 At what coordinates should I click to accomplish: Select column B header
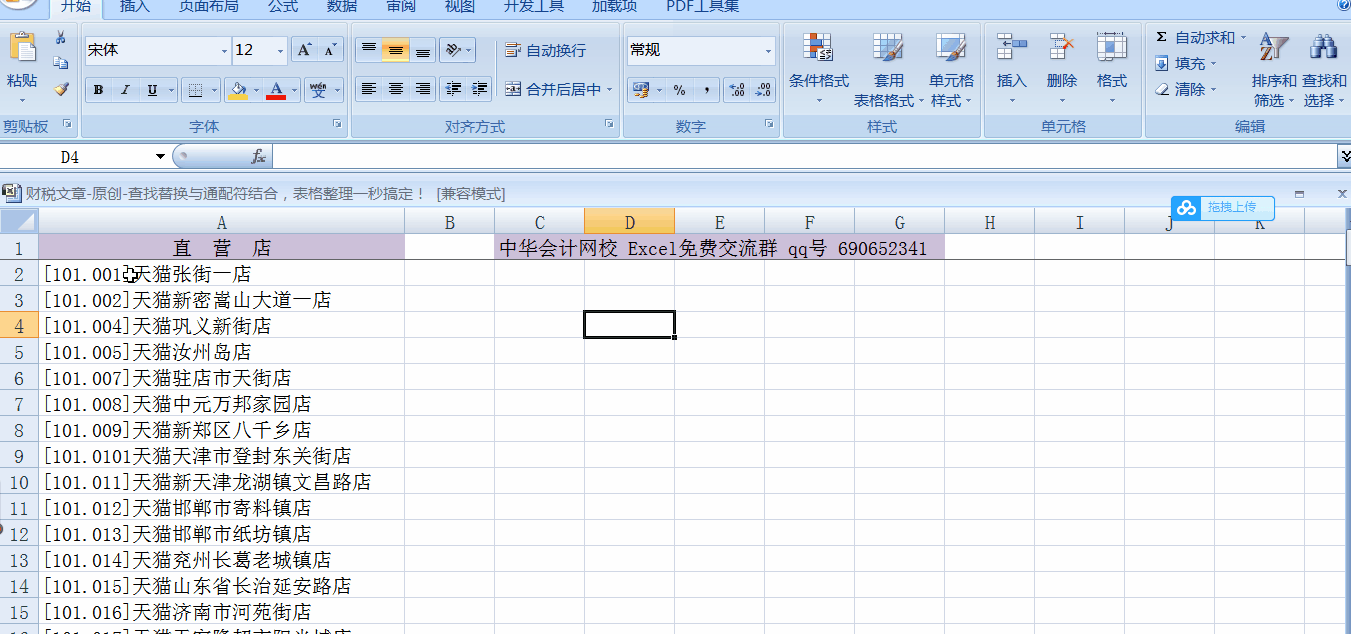pyautogui.click(x=449, y=222)
